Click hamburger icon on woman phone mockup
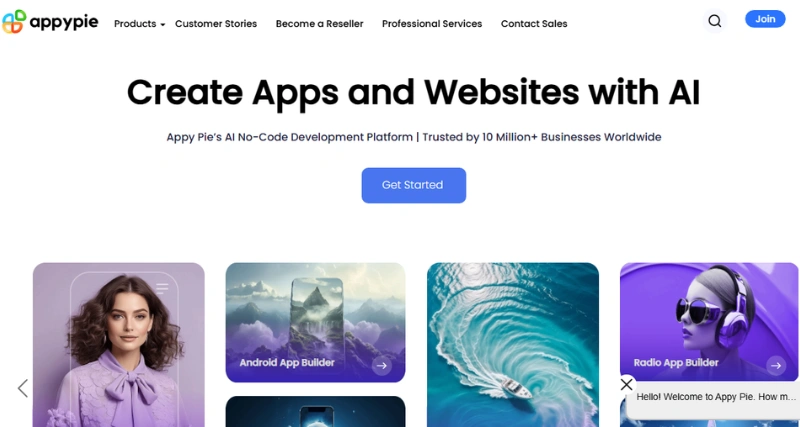Viewport: 800px width, 427px height. click(162, 288)
